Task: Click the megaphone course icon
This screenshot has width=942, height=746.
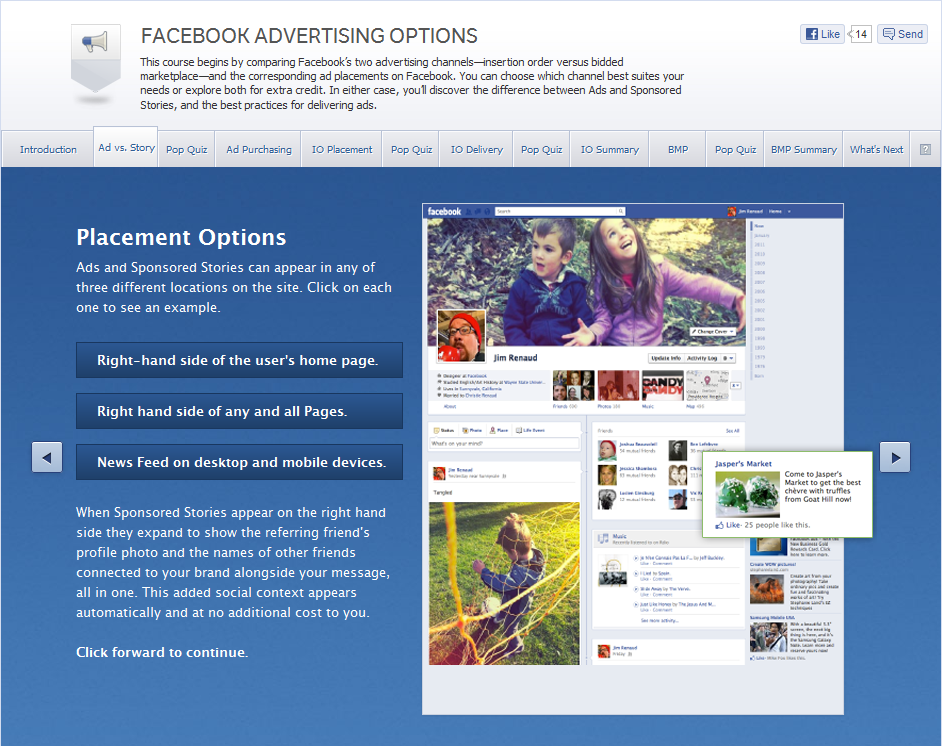Action: (x=96, y=60)
